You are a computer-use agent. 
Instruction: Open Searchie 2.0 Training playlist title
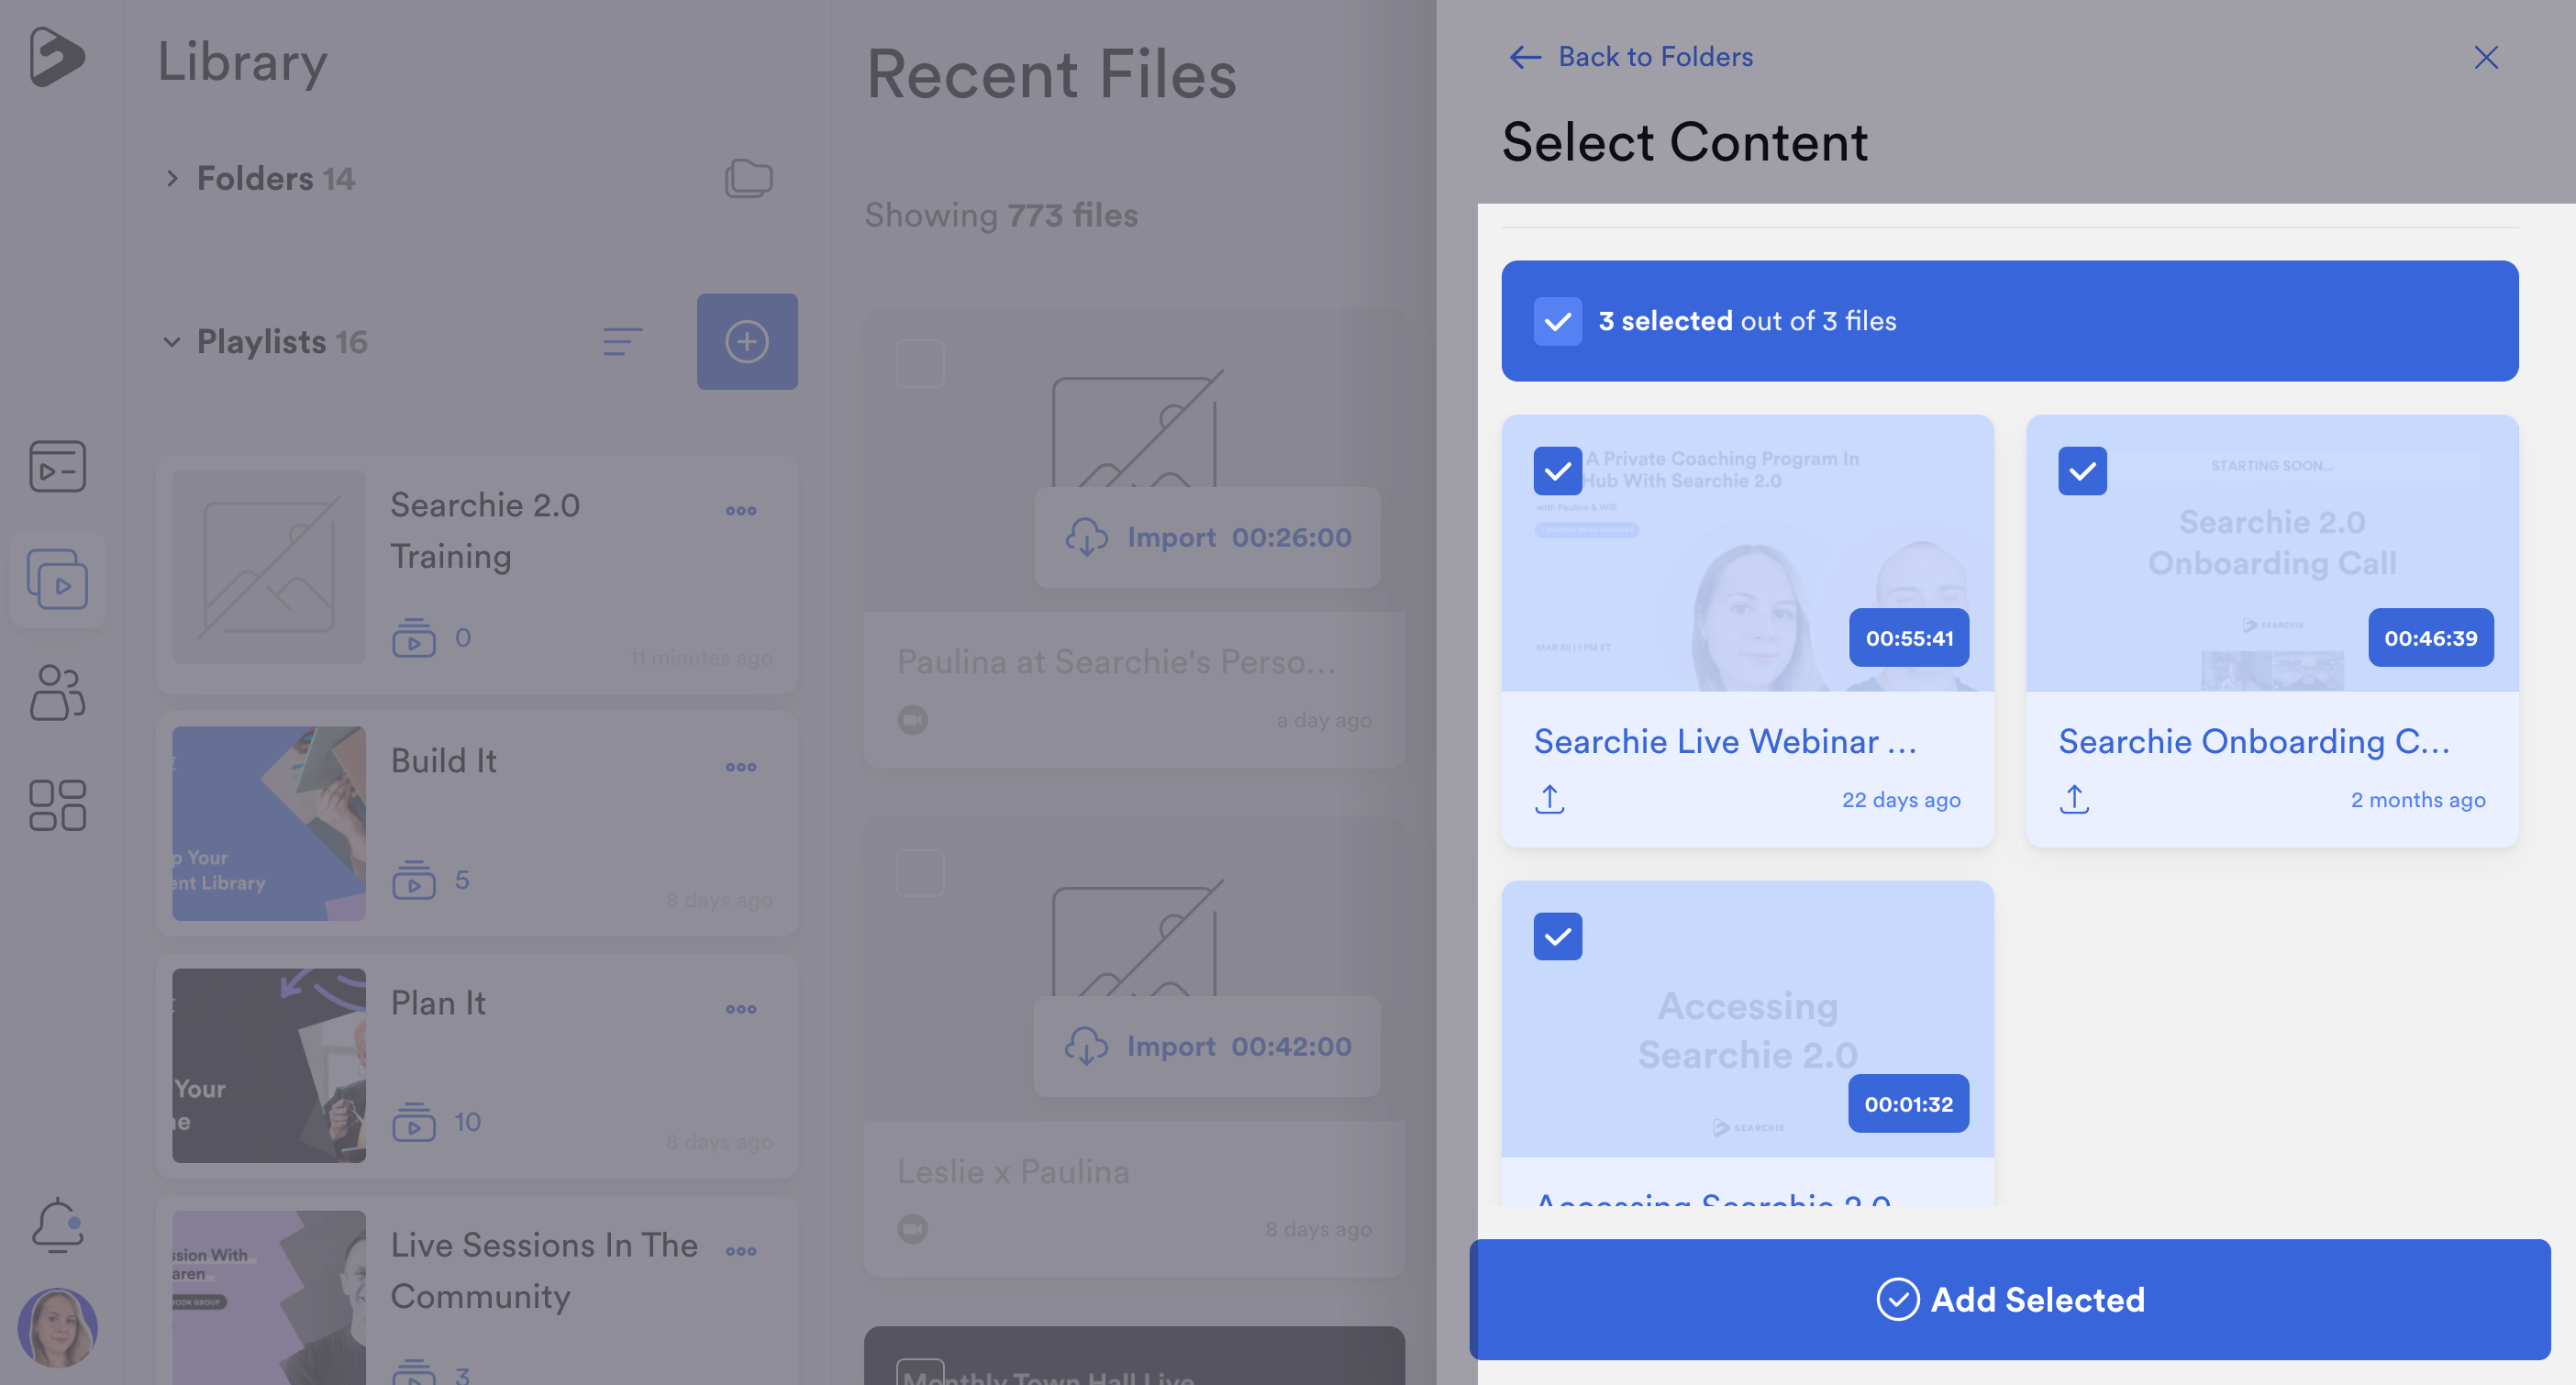click(x=485, y=531)
